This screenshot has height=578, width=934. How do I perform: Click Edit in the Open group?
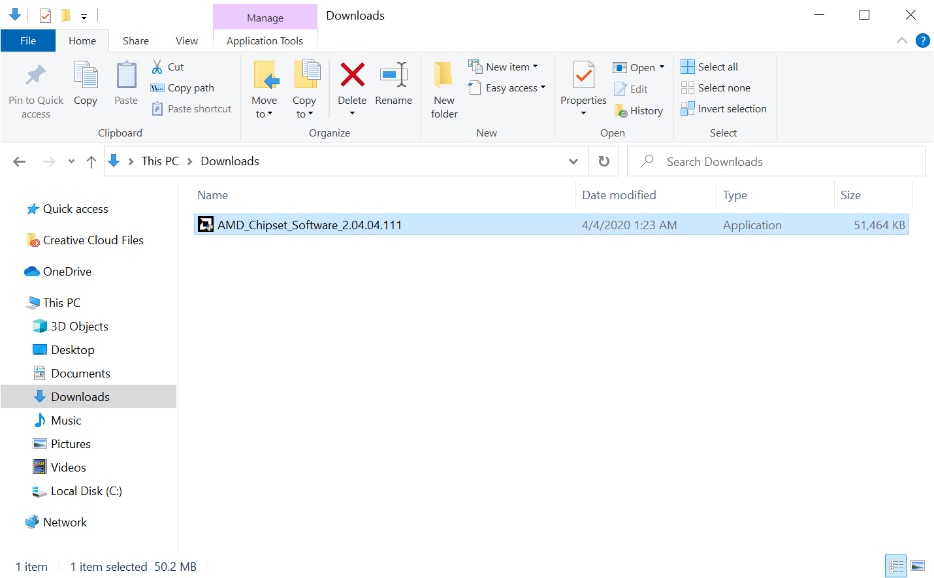tap(631, 89)
